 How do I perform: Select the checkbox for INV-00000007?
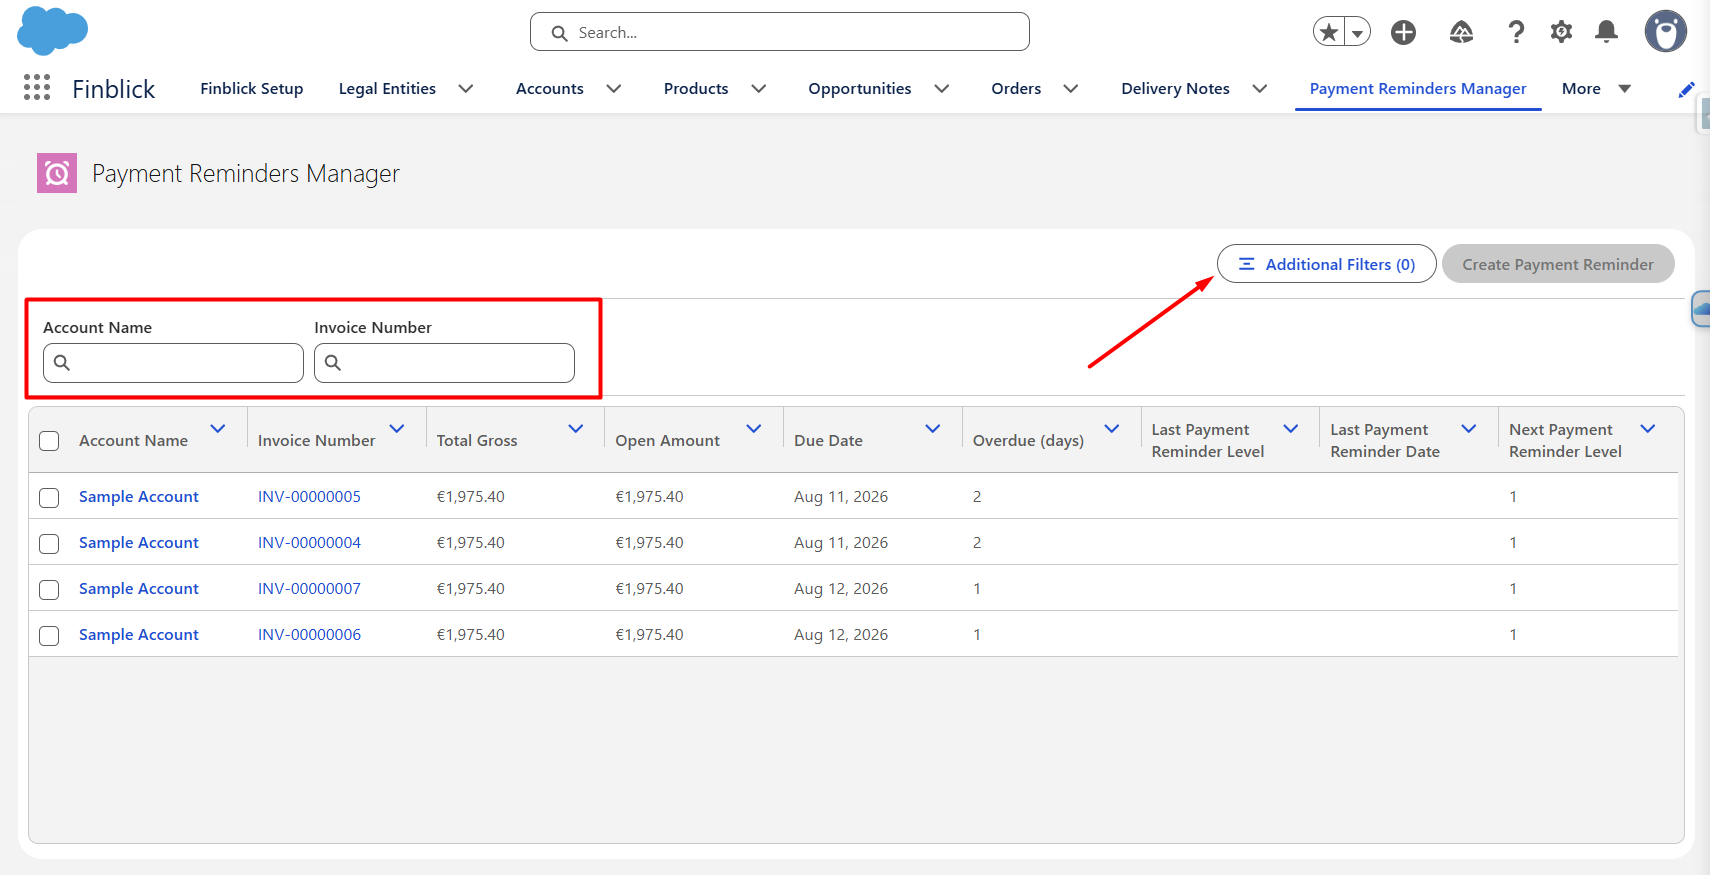coord(49,589)
